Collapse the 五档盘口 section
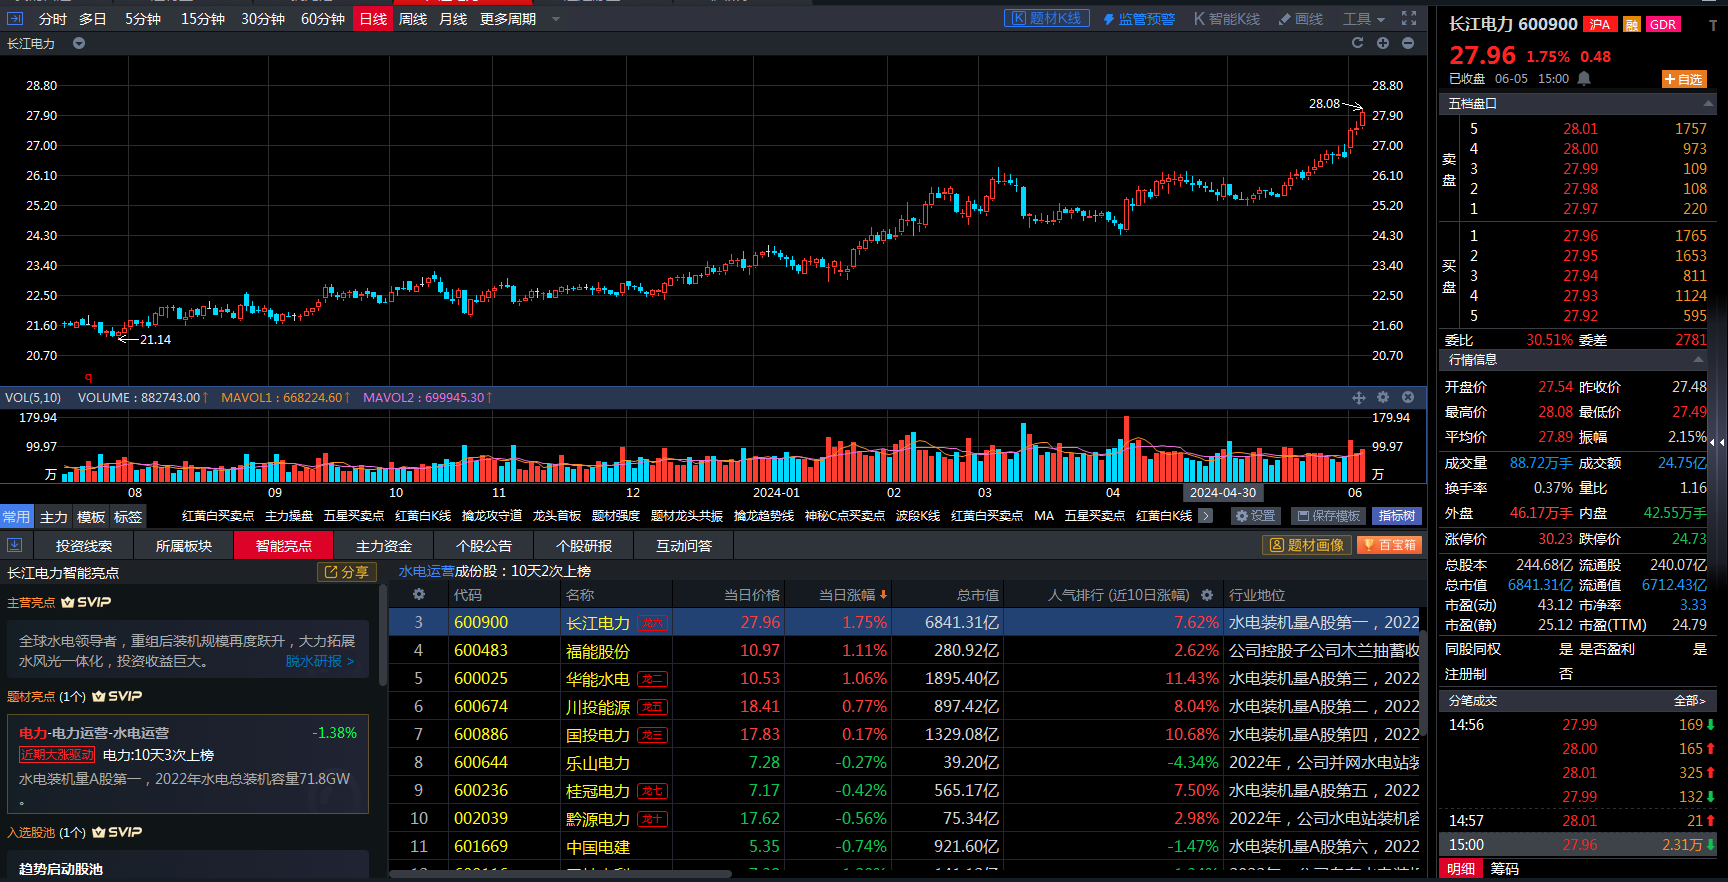The width and height of the screenshot is (1728, 882). [x=1707, y=103]
